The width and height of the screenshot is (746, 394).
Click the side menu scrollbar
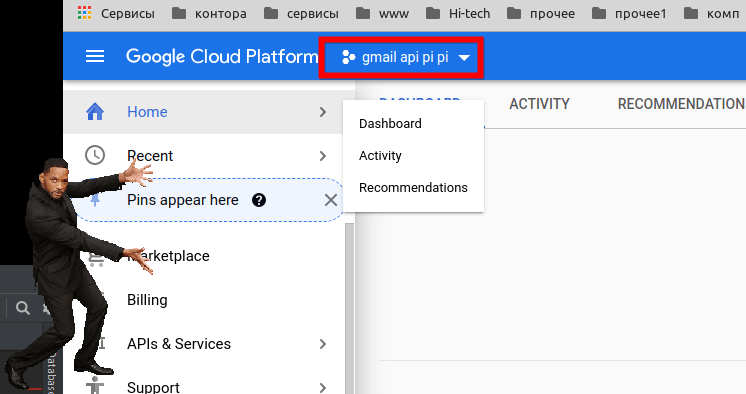(x=350, y=308)
